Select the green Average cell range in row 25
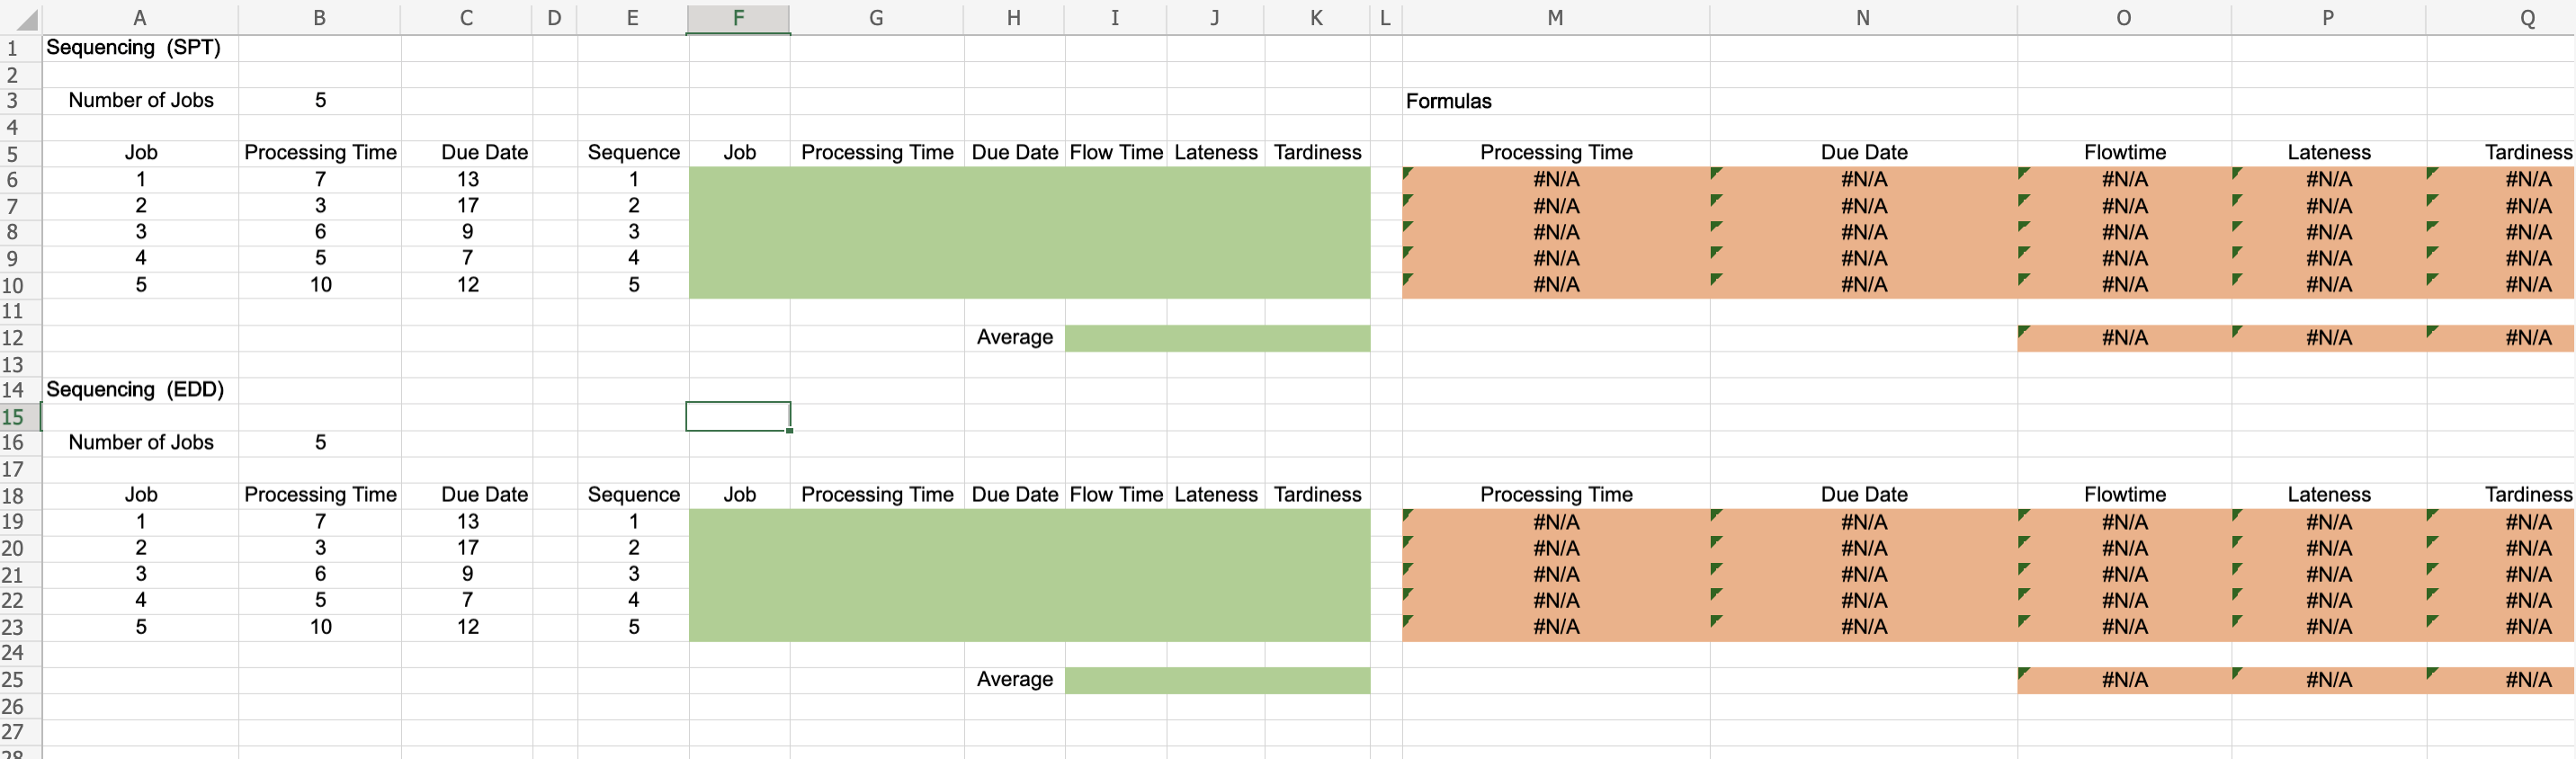Screen dimensions: 2576x759 1217,679
